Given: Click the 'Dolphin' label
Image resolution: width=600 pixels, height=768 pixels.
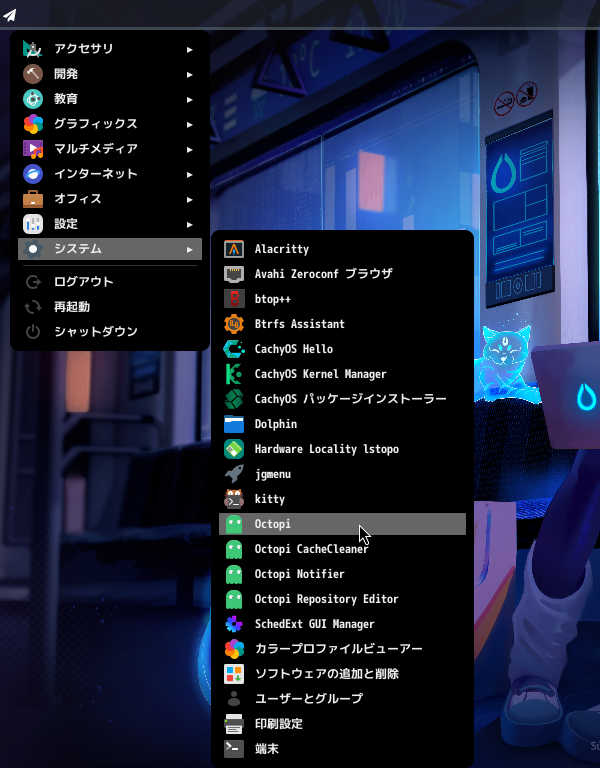Looking at the screenshot, I should pos(276,424).
